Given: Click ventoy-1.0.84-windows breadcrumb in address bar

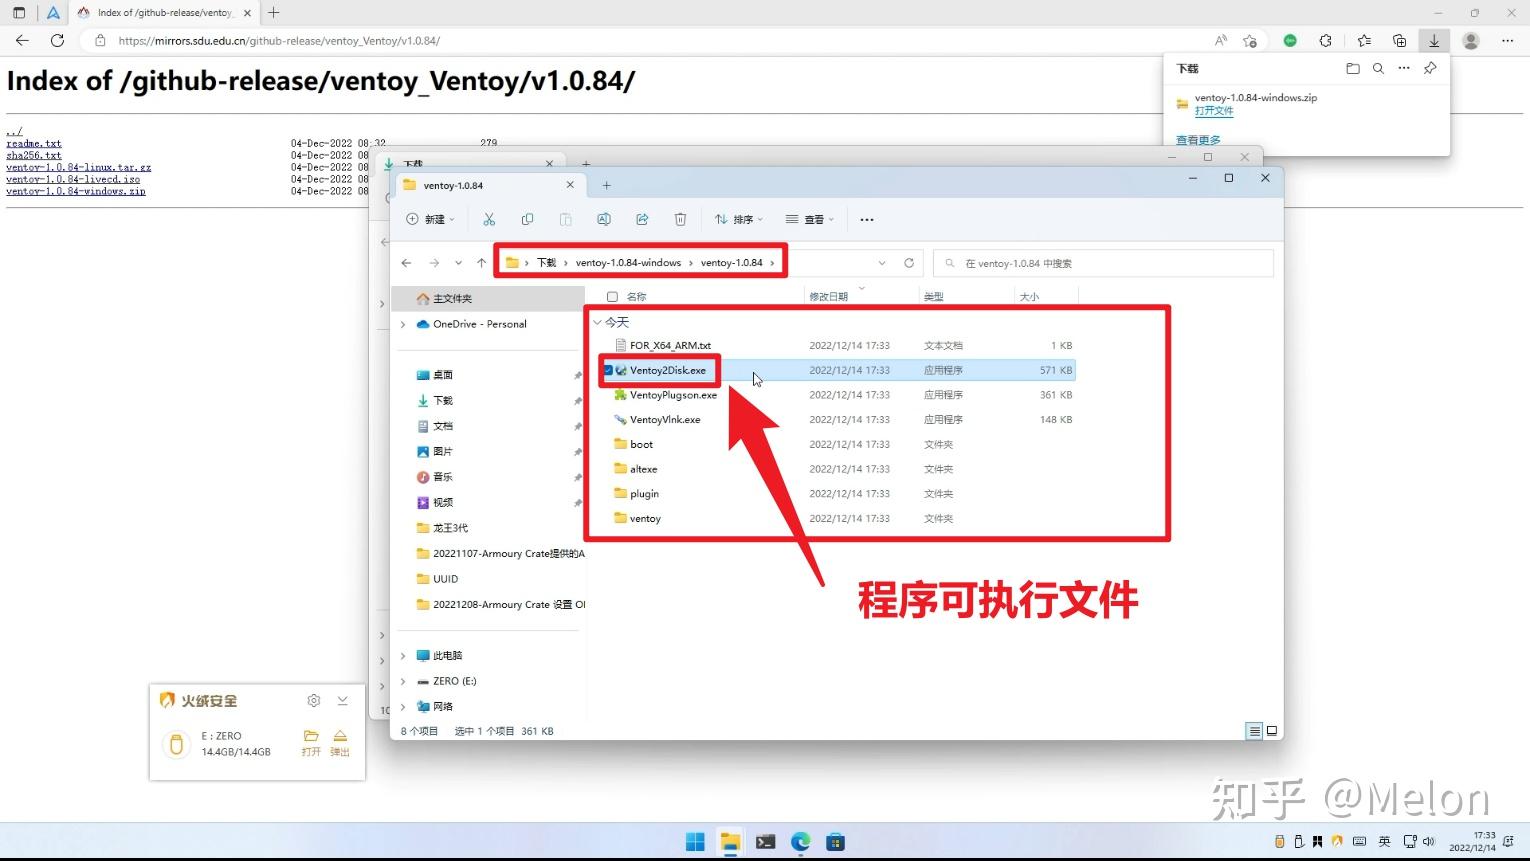Looking at the screenshot, I should [628, 261].
